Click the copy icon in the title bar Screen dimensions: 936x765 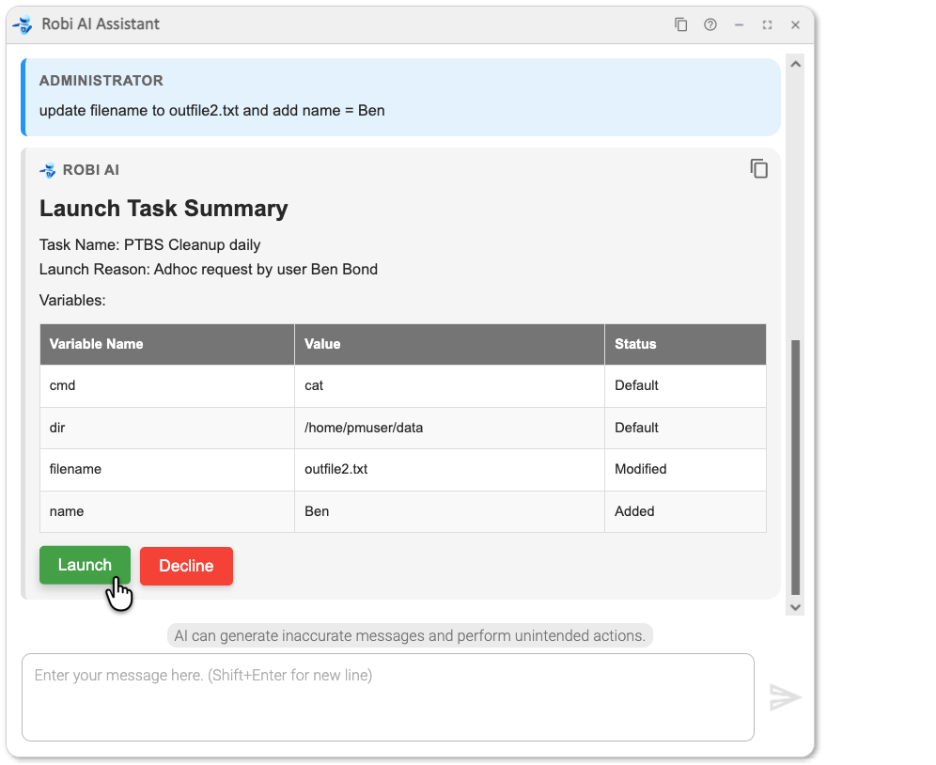pos(681,25)
